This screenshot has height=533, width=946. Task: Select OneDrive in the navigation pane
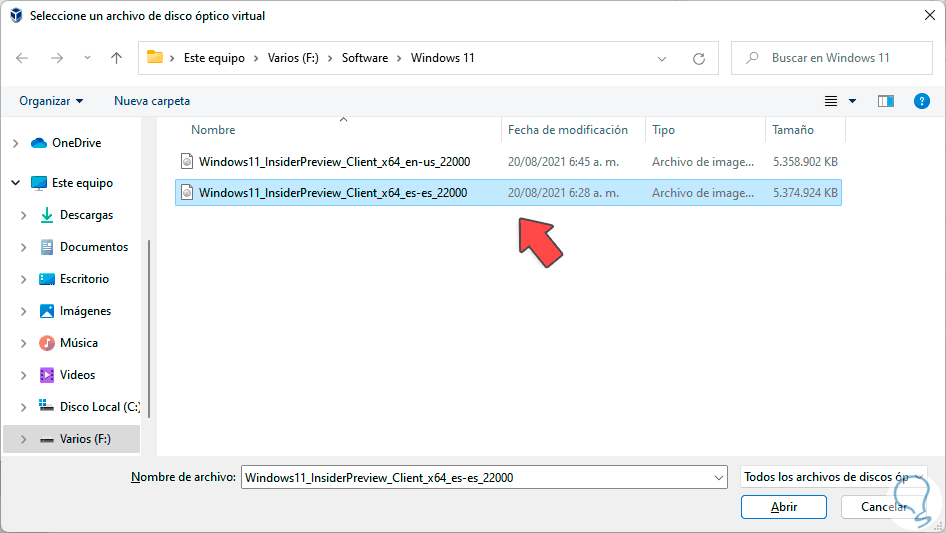(77, 143)
